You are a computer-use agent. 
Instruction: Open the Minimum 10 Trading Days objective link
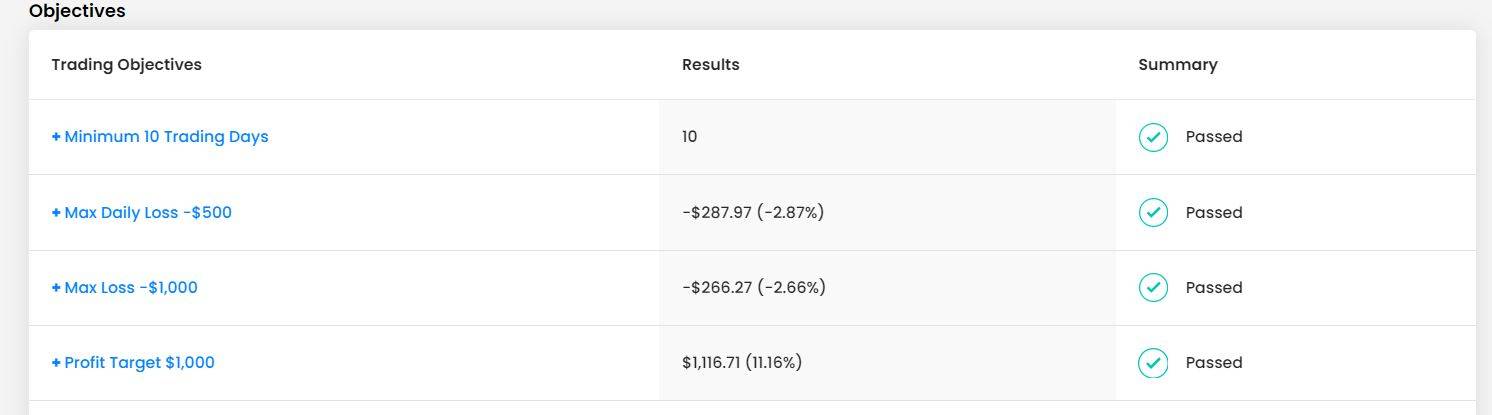pyautogui.click(x=166, y=137)
